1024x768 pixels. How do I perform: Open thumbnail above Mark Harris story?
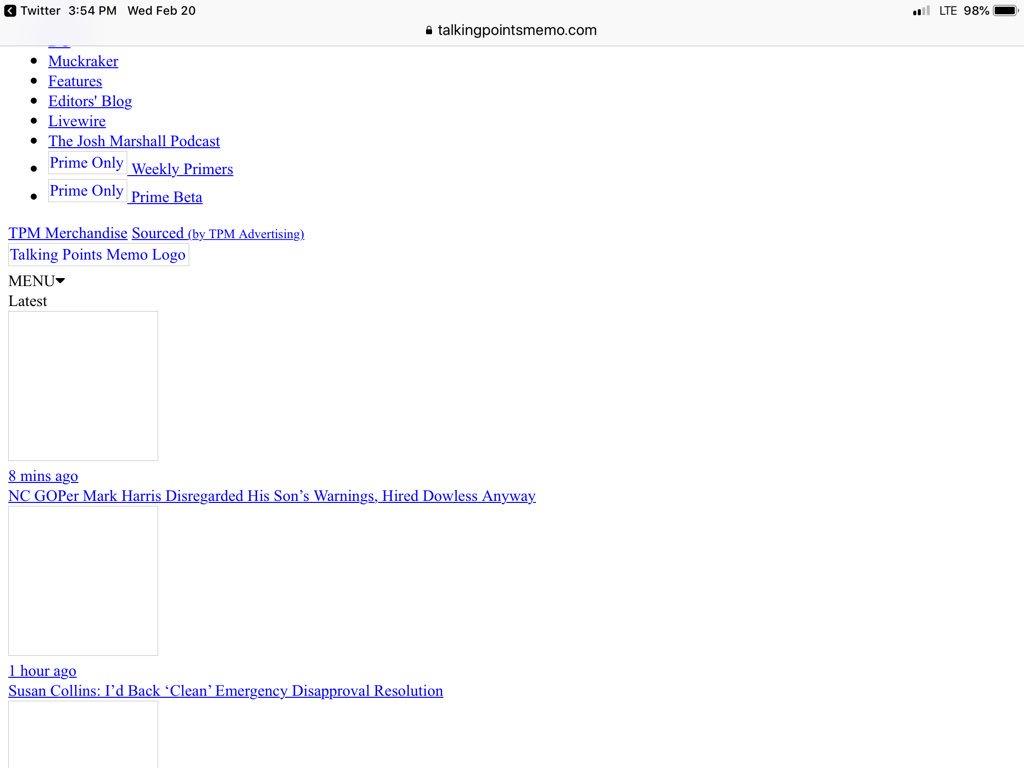[83, 386]
